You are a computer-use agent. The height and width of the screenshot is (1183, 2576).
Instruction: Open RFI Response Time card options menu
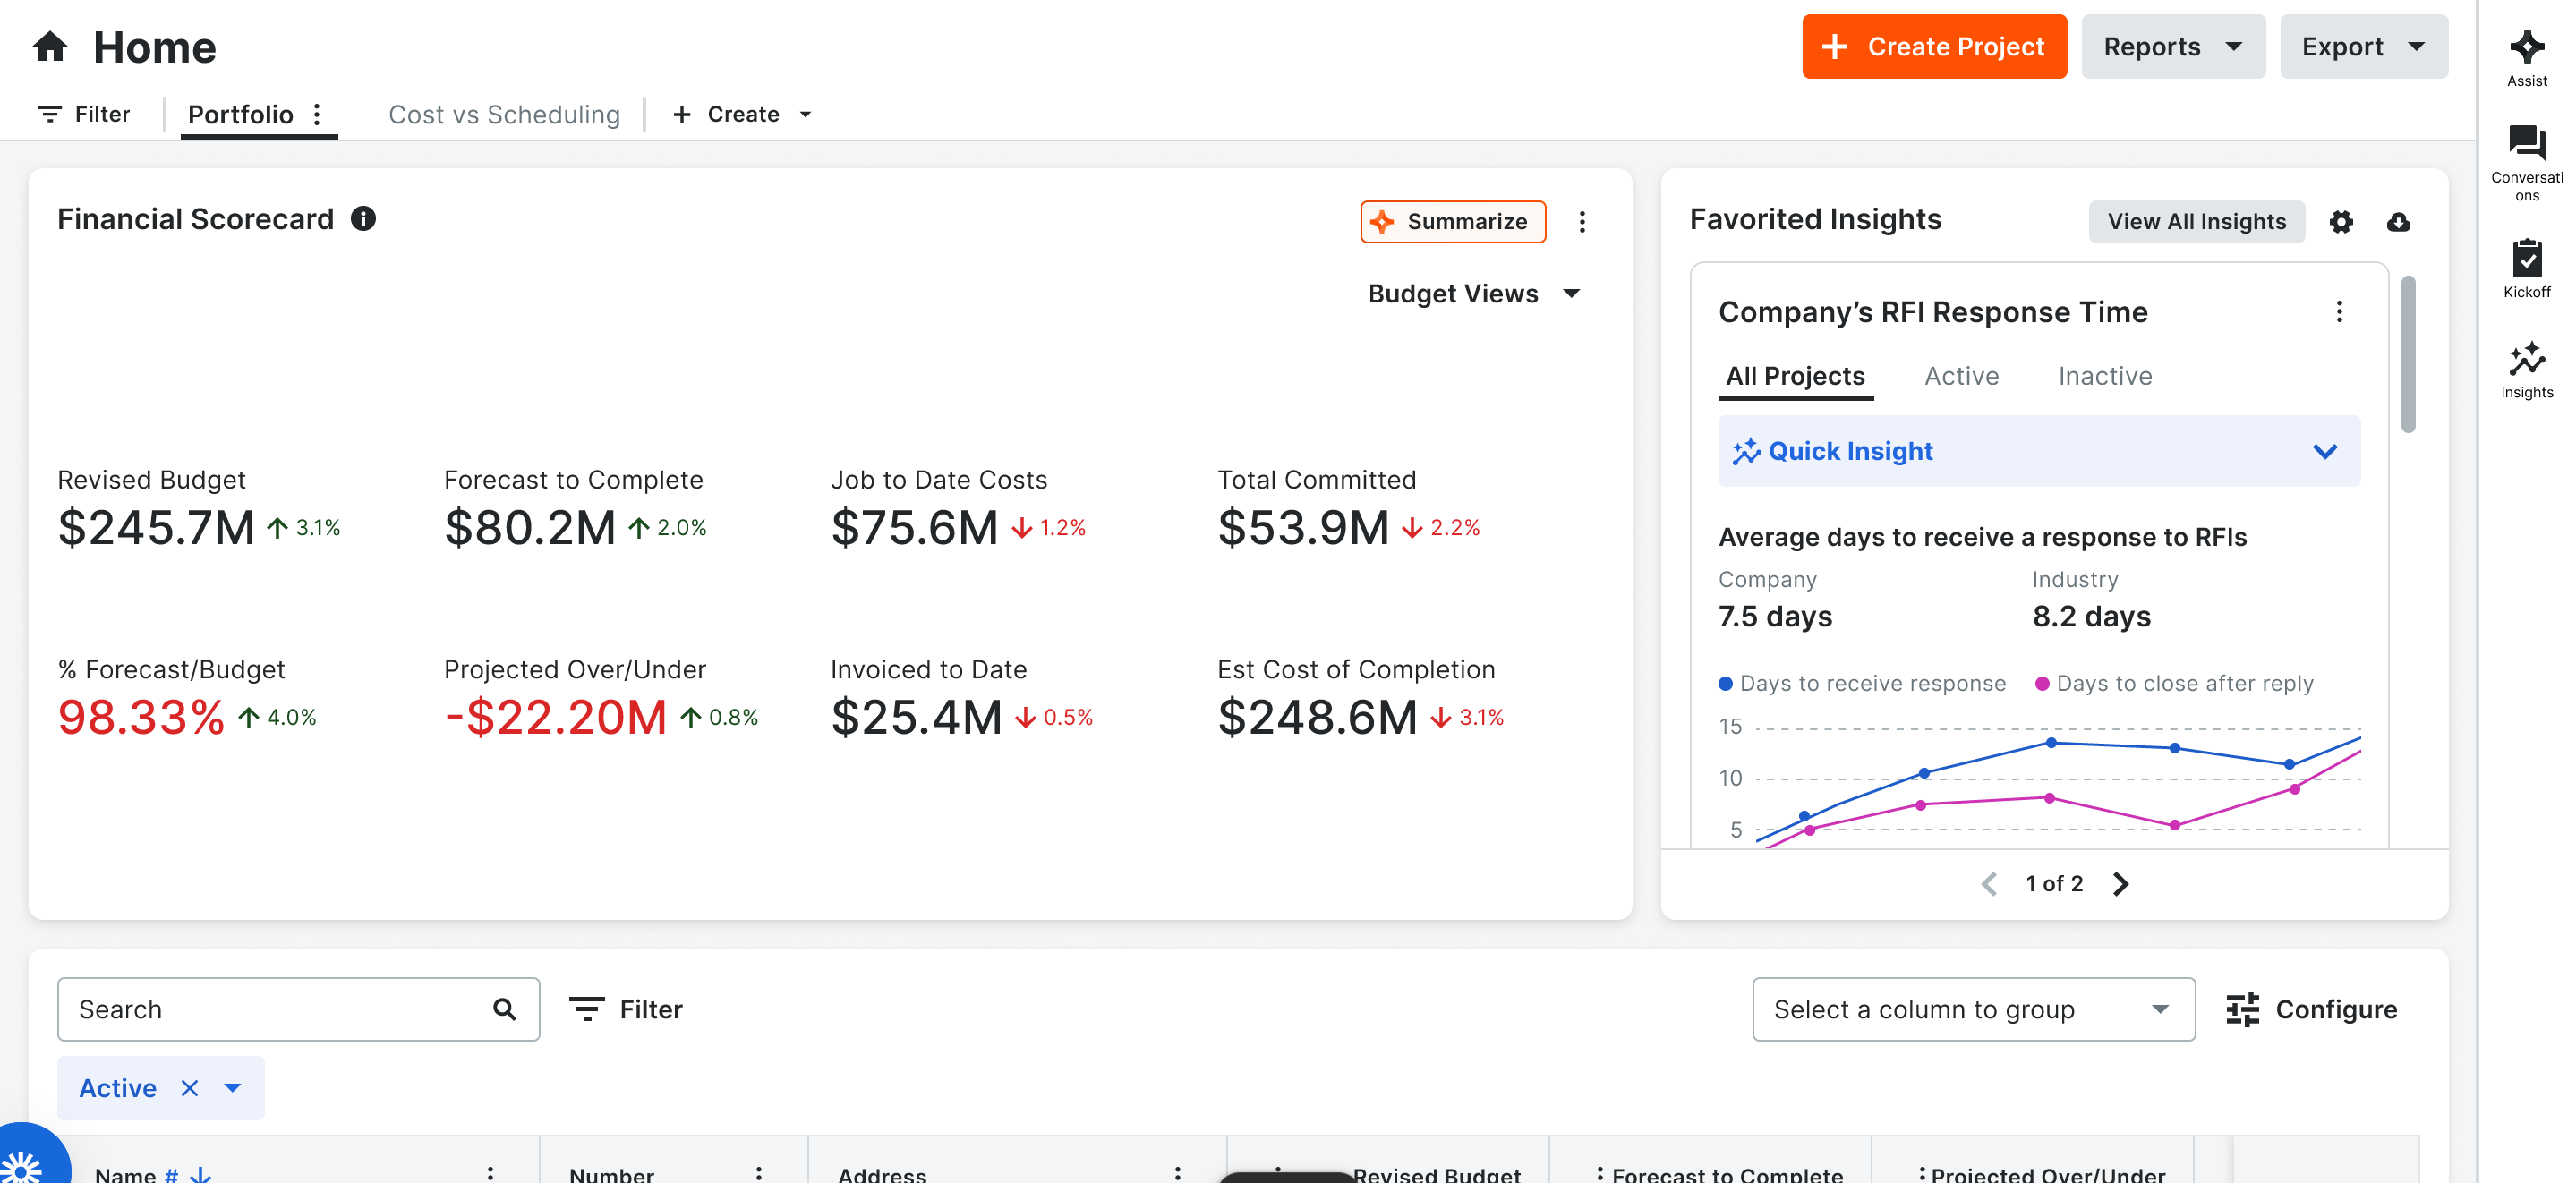coord(2338,312)
